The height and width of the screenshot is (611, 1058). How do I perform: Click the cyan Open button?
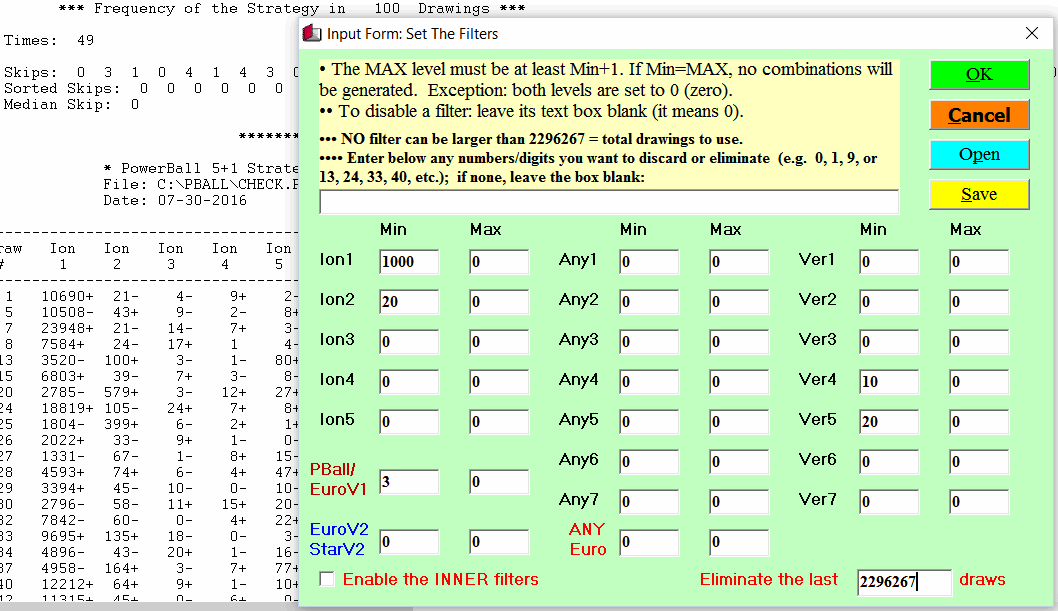pos(979,155)
